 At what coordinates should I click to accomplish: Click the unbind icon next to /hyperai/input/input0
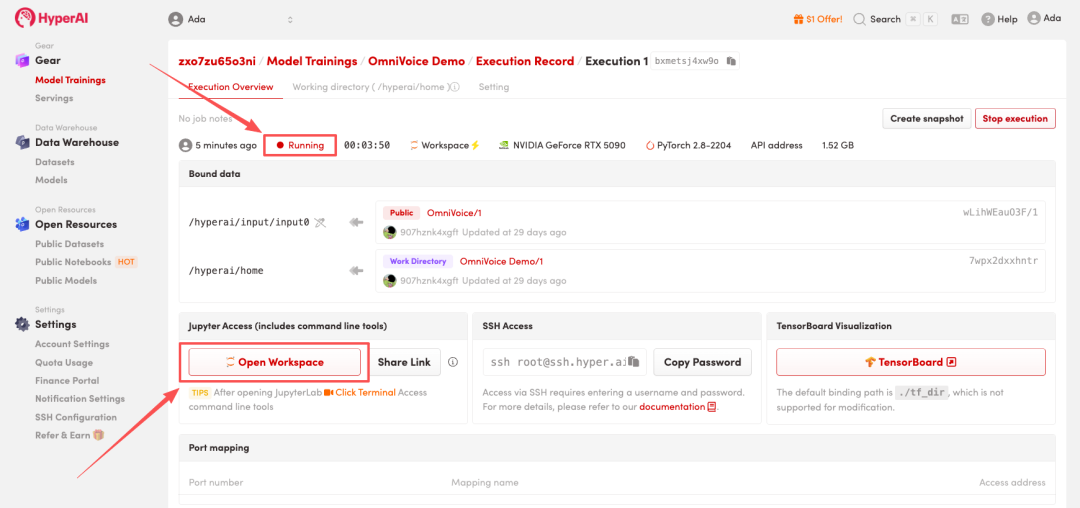pyautogui.click(x=320, y=222)
